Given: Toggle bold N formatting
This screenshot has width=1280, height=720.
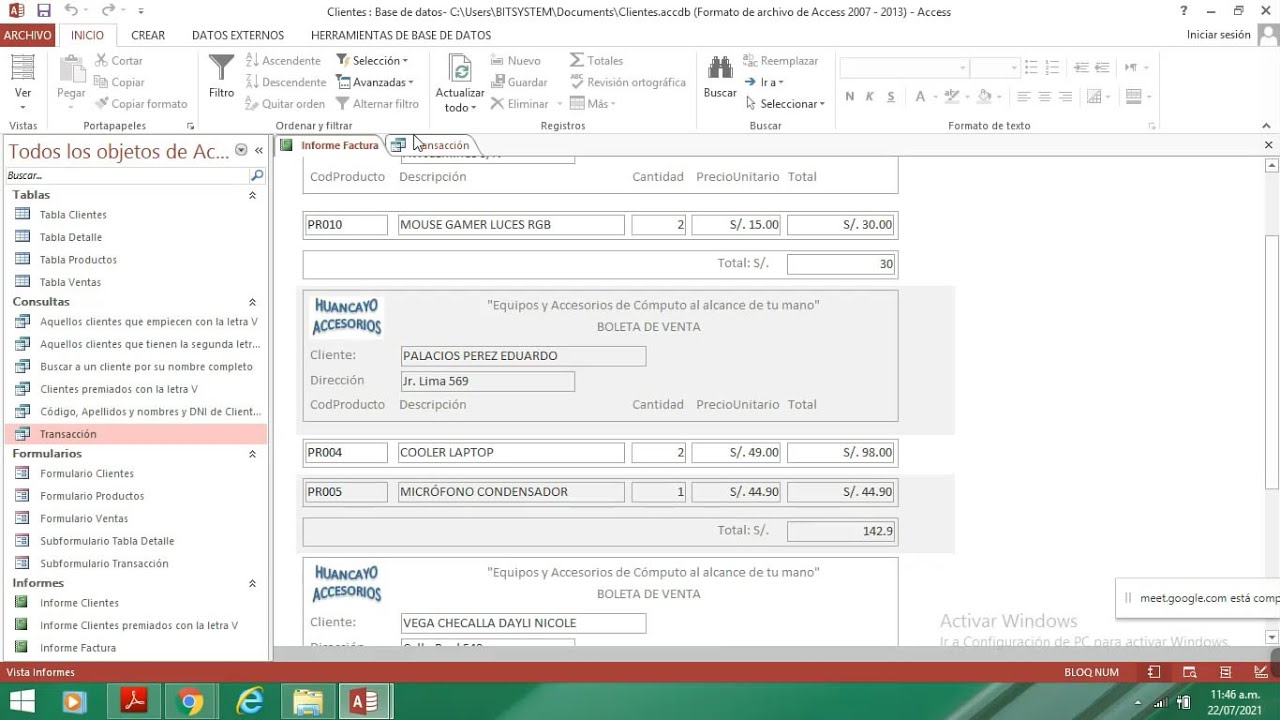Looking at the screenshot, I should coord(850,97).
